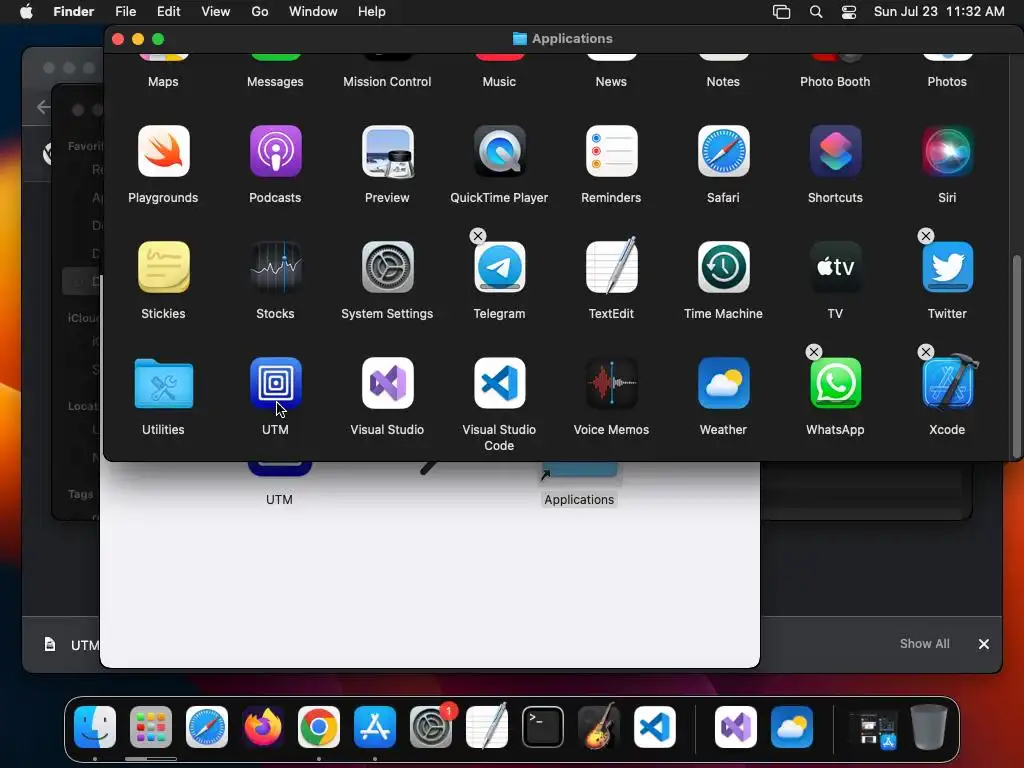Select Visual Studio in the Applications window
Viewport: 1024px width, 768px height.
388,383
